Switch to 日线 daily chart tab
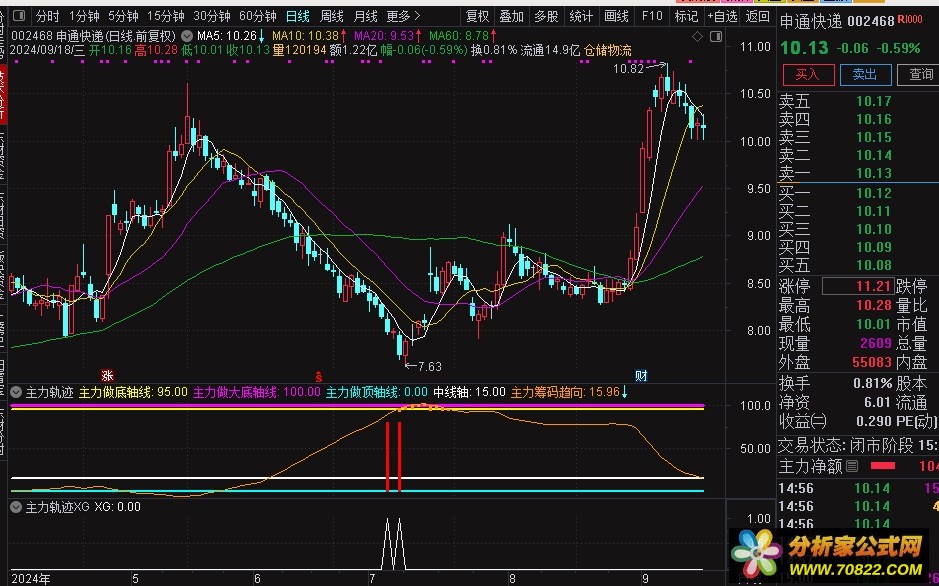The height and width of the screenshot is (586, 939). click(298, 16)
